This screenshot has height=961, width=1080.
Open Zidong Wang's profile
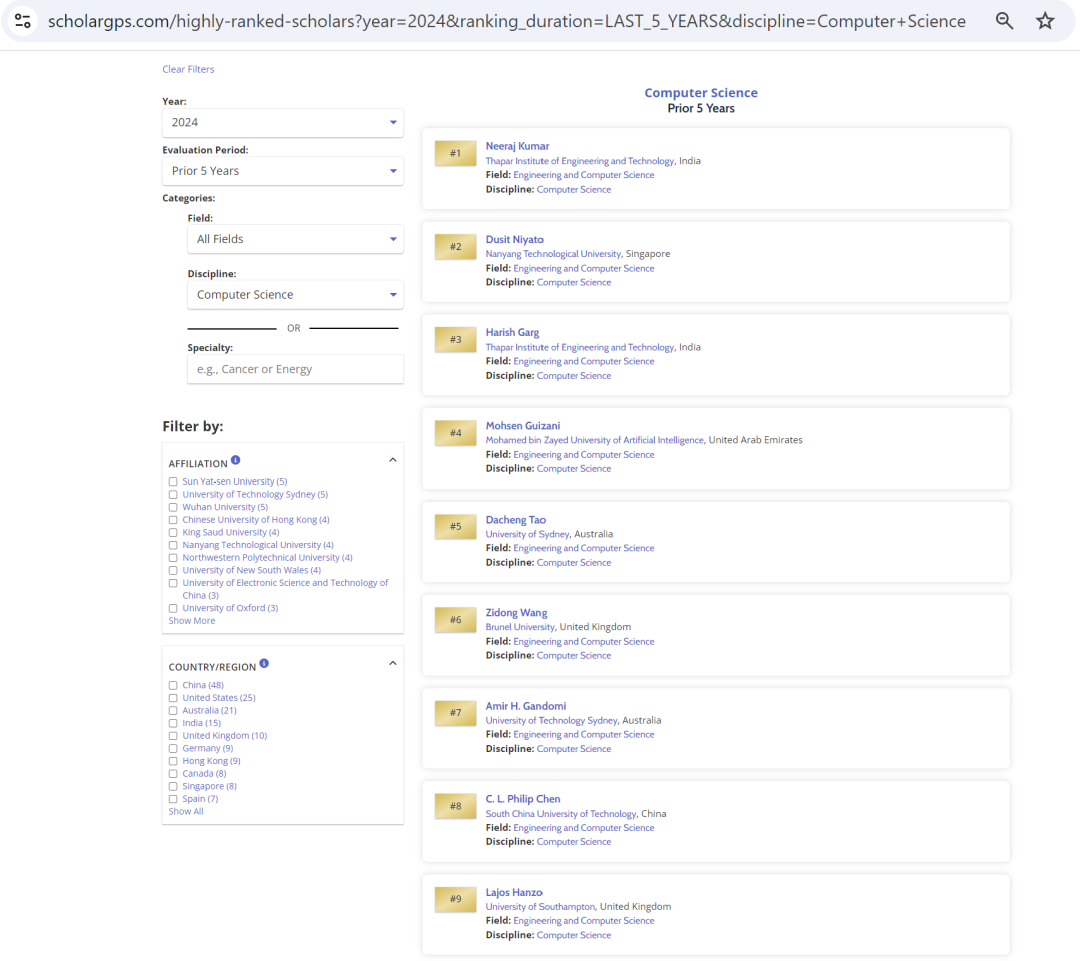click(x=517, y=612)
